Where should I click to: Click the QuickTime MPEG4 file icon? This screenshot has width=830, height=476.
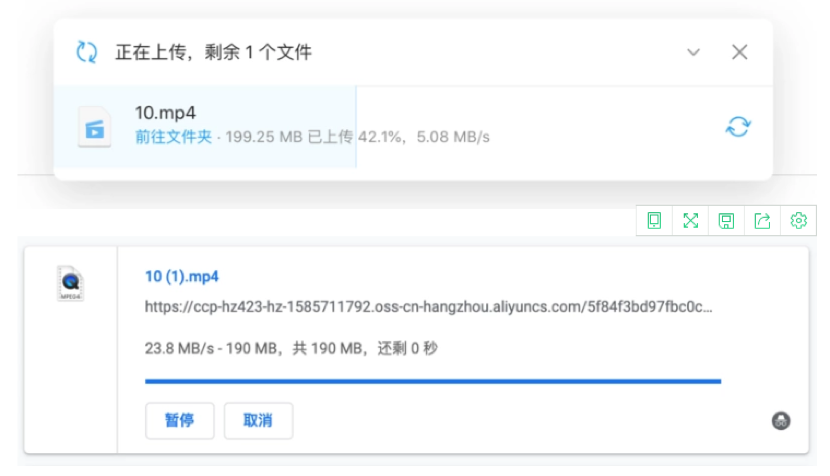tap(70, 283)
